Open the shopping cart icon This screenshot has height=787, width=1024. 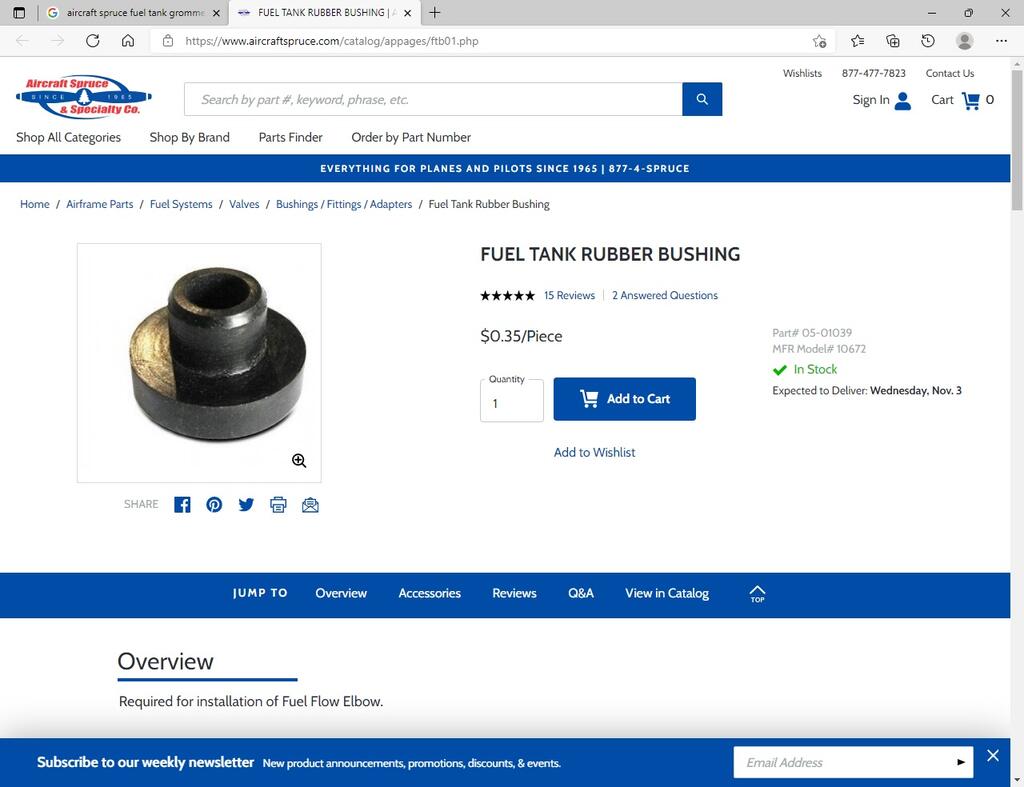971,100
